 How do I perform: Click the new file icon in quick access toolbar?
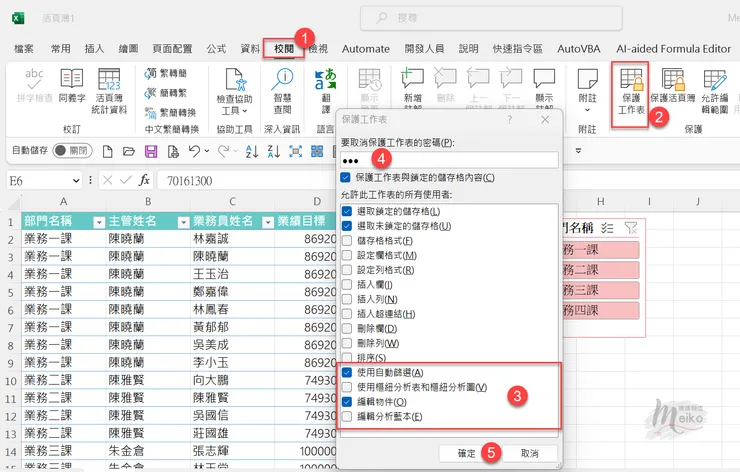pyautogui.click(x=108, y=152)
